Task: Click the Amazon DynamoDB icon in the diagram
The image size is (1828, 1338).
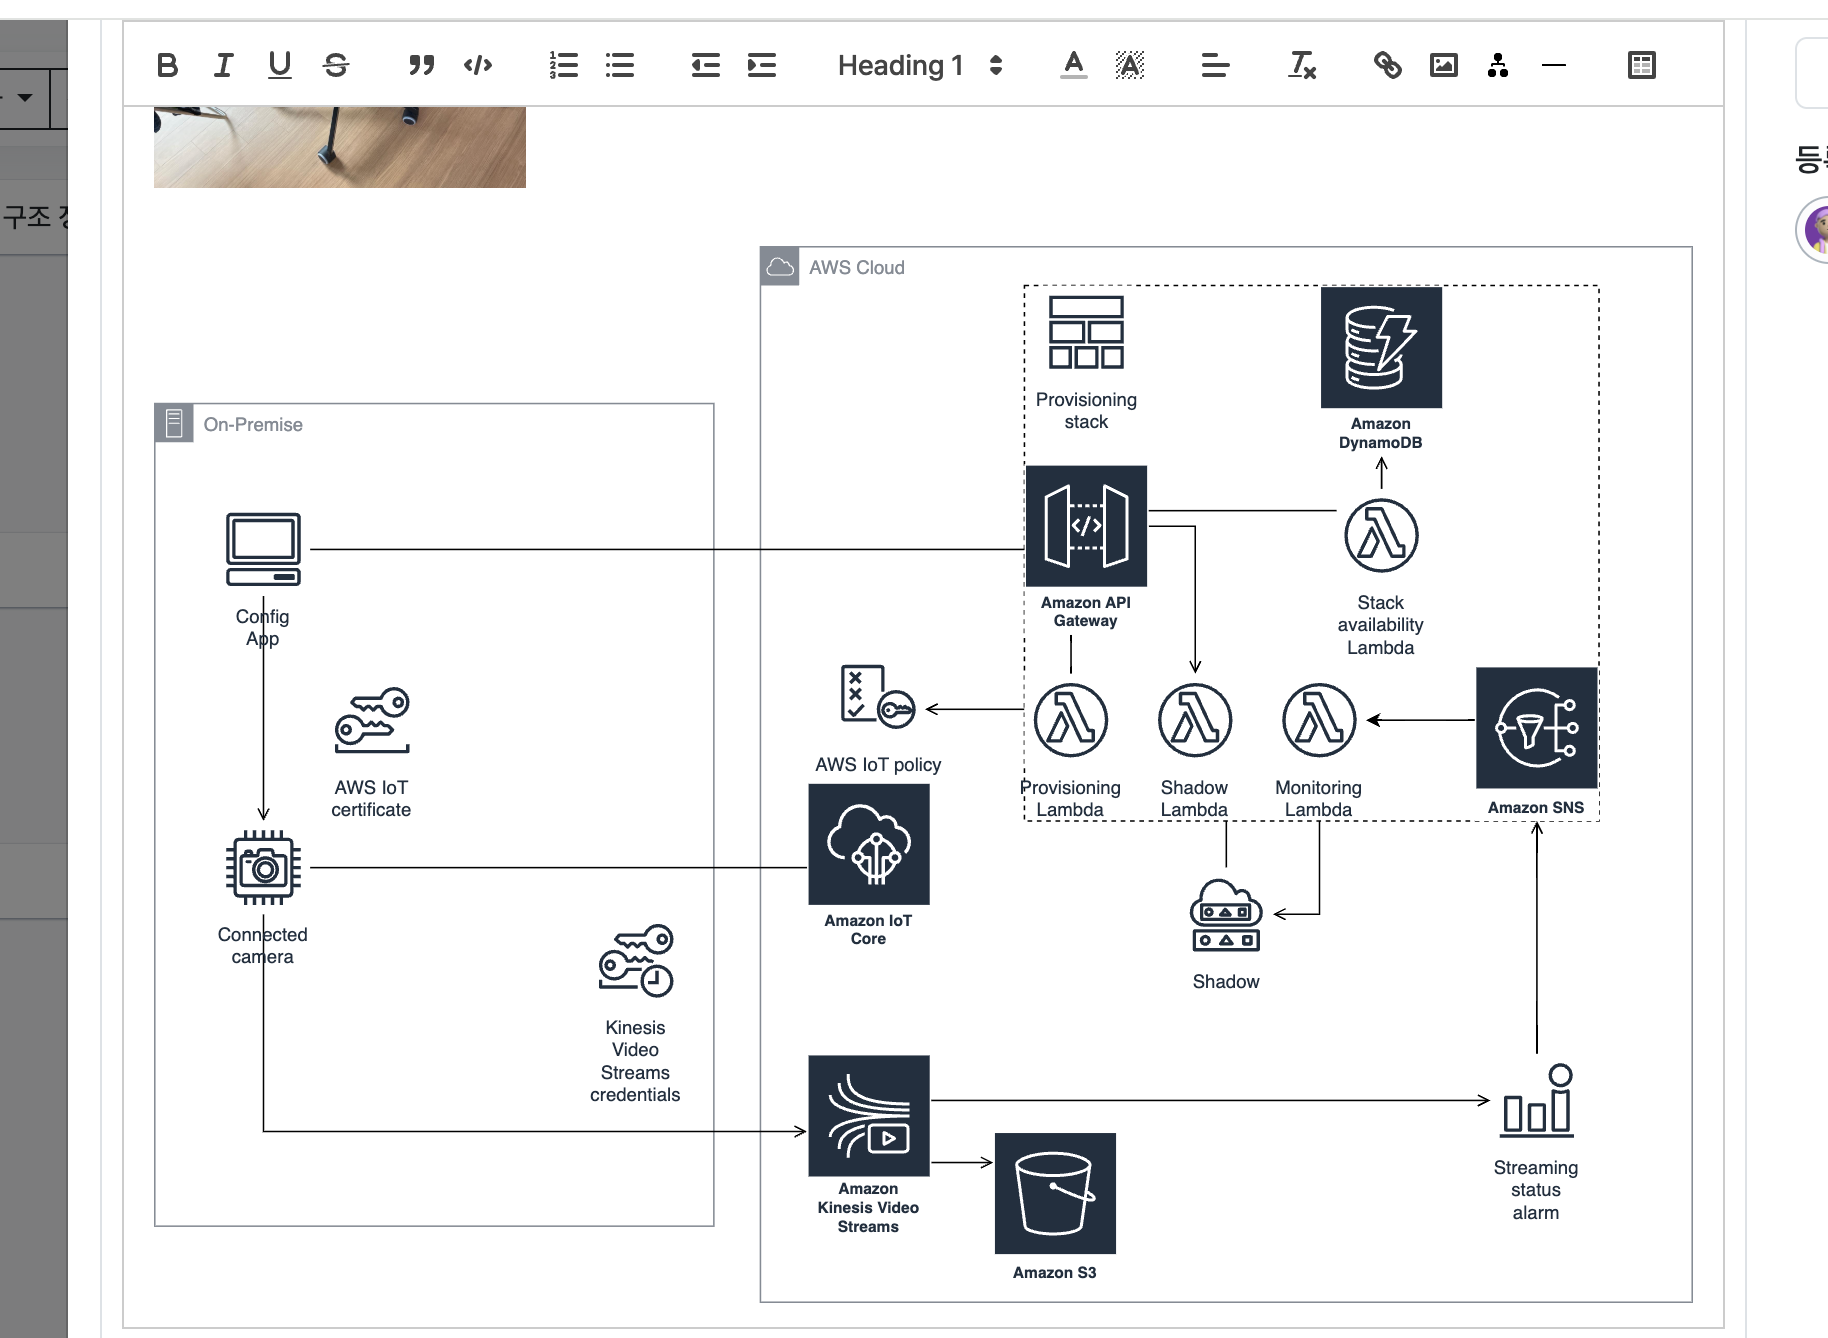Action: tap(1381, 347)
